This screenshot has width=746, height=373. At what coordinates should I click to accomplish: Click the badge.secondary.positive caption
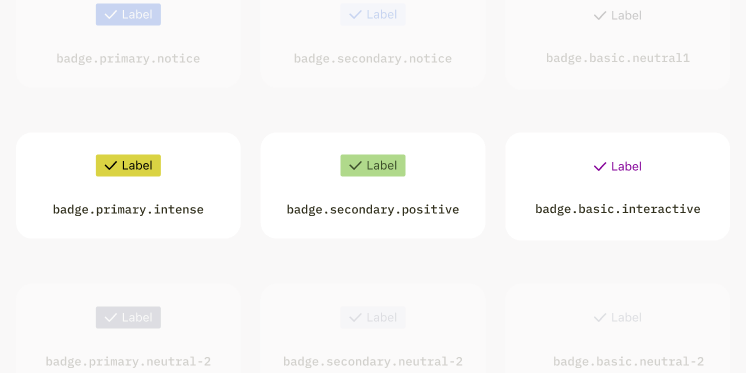(373, 210)
